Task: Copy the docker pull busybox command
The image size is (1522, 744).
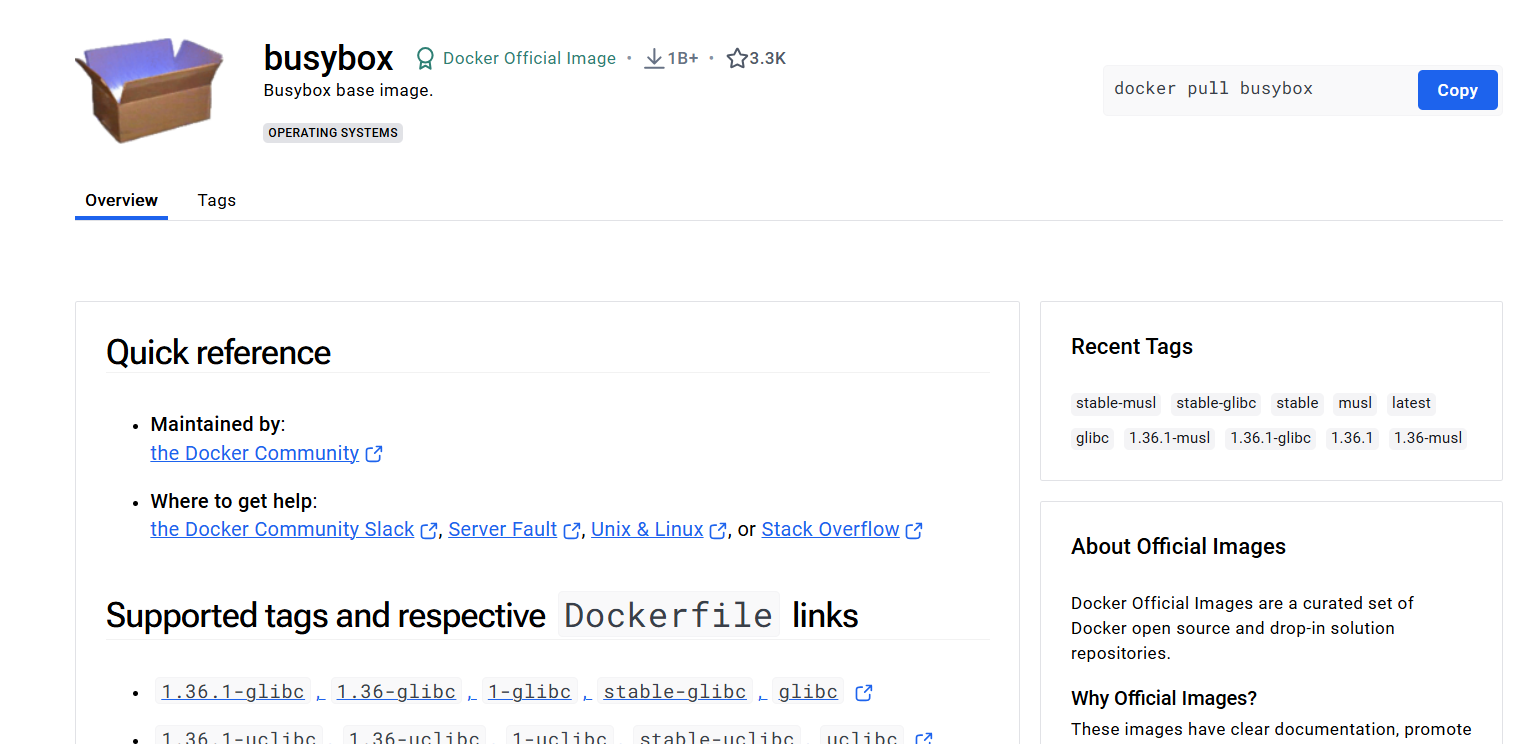Action: [x=1457, y=89]
